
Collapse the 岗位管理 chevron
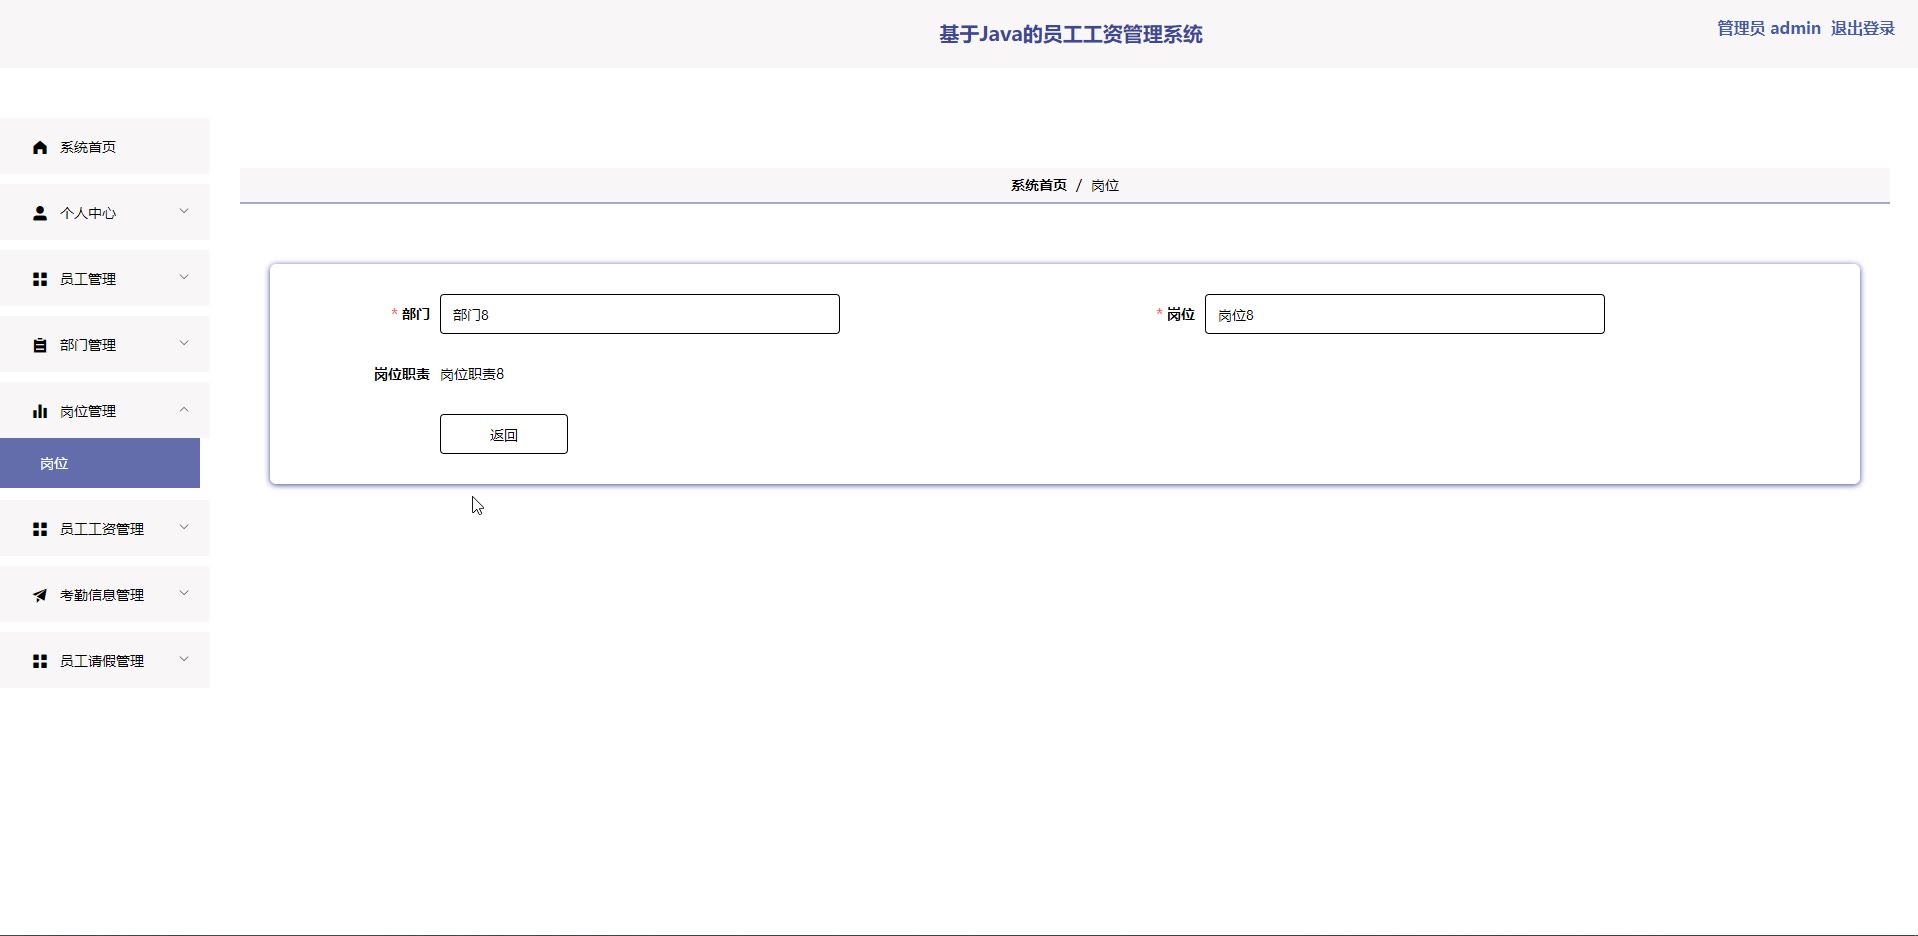click(x=184, y=409)
